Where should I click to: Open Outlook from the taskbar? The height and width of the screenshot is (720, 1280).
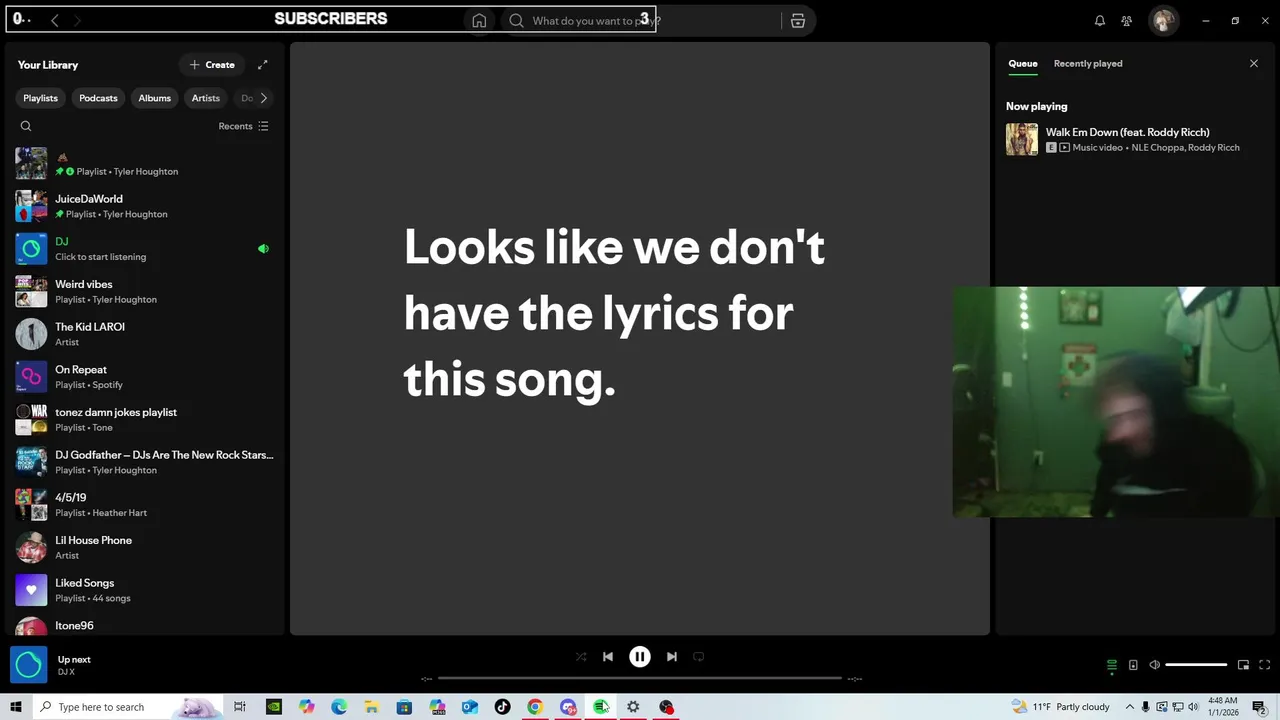pyautogui.click(x=469, y=707)
